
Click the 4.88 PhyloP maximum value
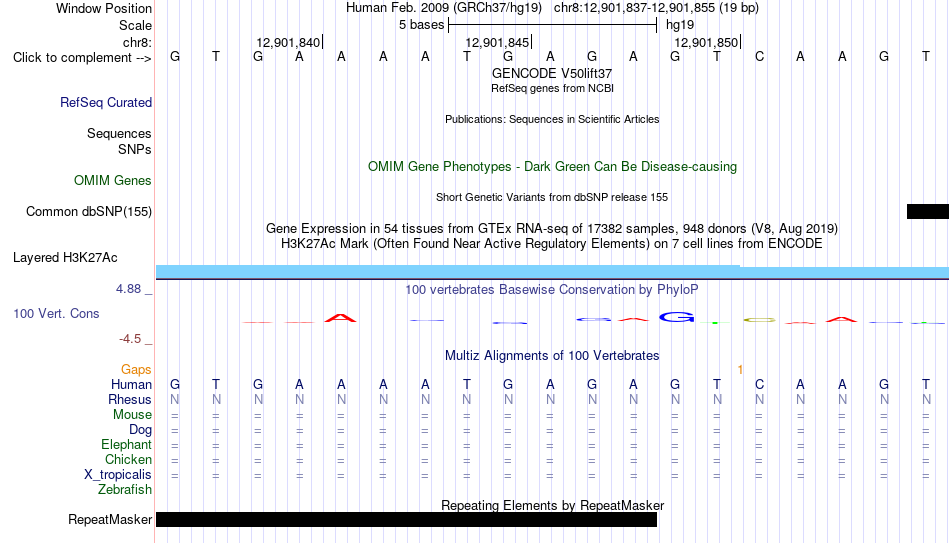click(129, 289)
